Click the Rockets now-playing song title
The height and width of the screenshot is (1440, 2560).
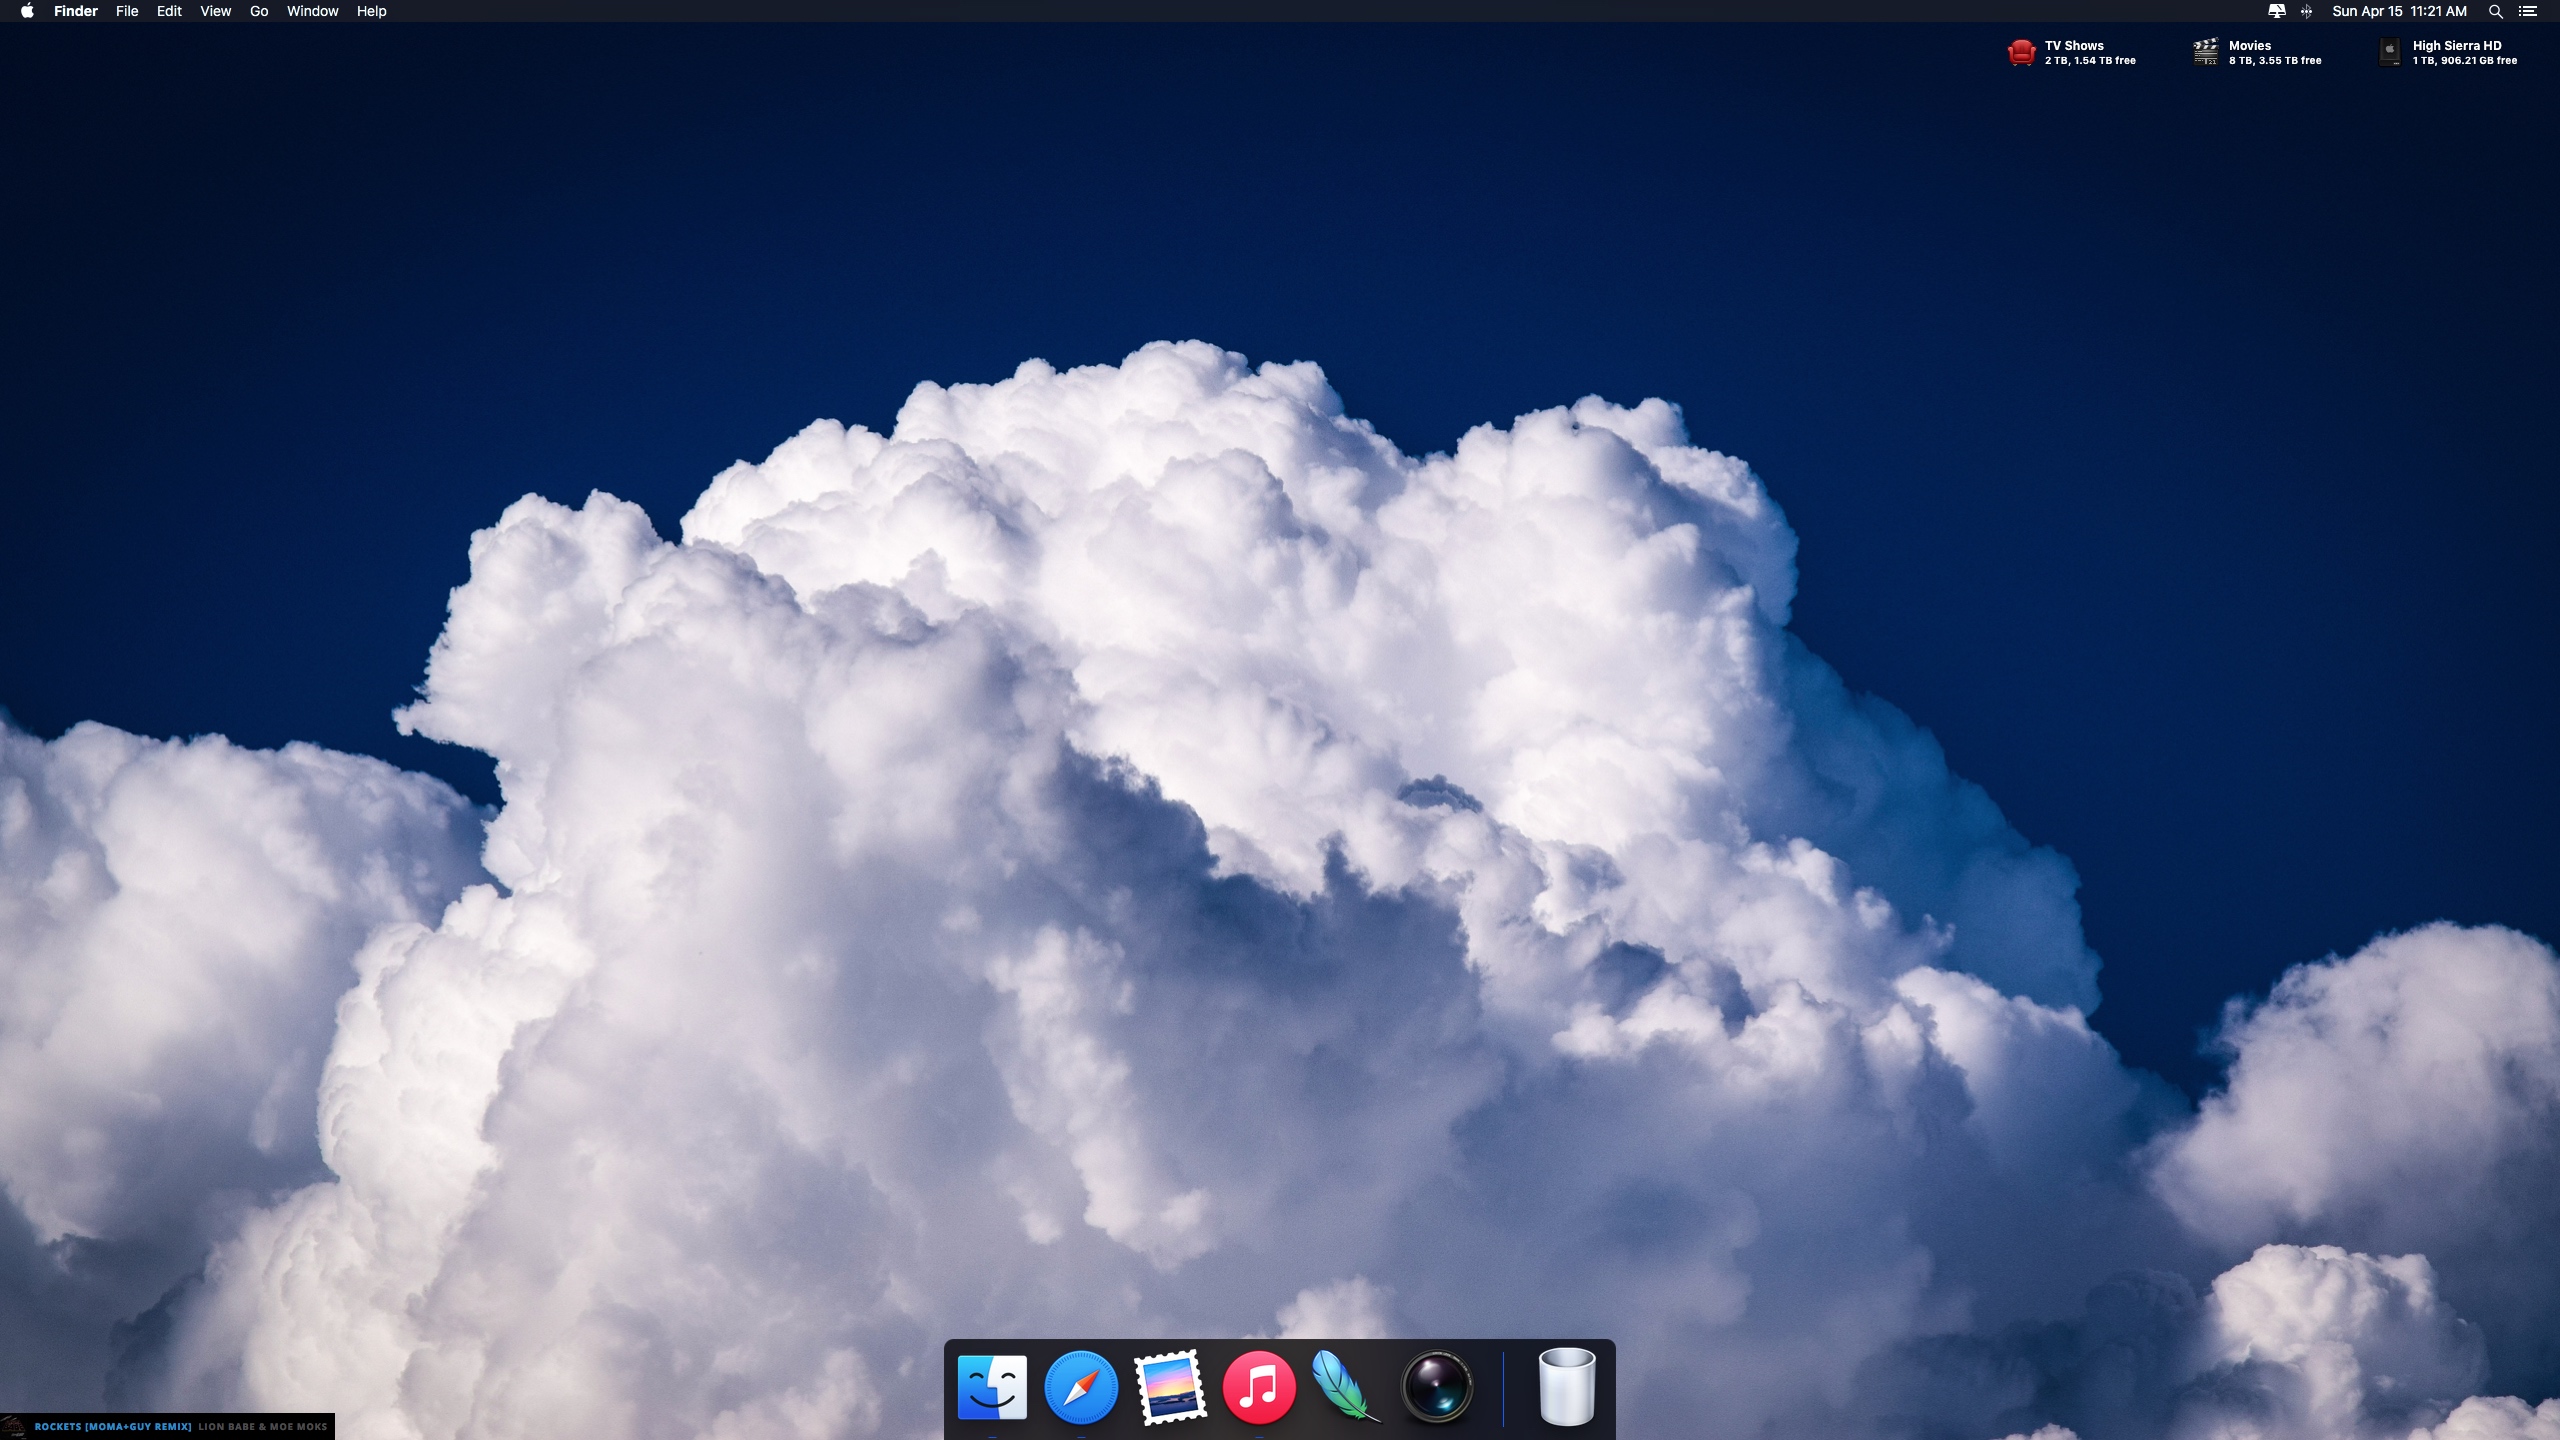coord(112,1427)
